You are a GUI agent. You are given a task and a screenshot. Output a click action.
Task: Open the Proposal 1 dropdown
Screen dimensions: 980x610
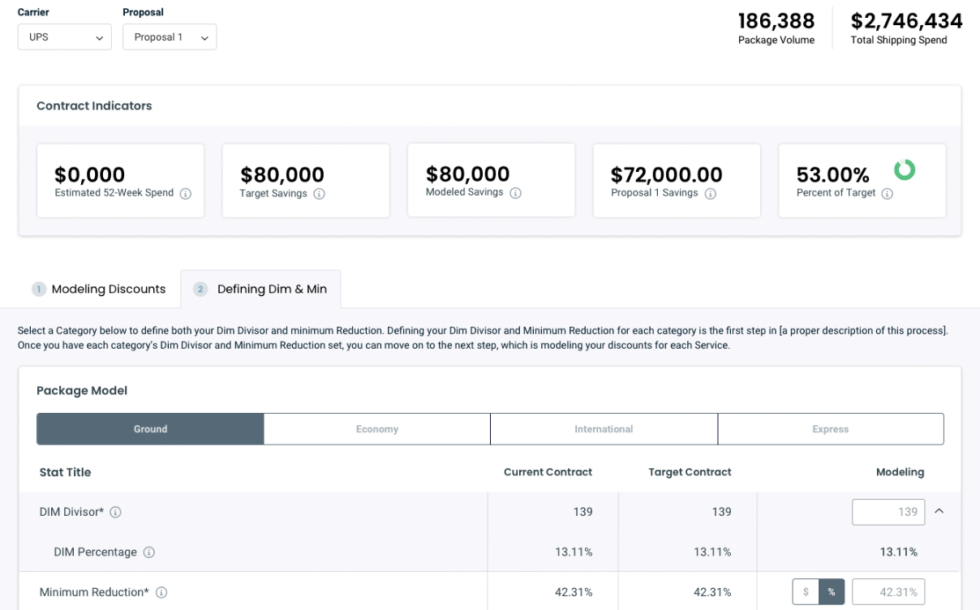pos(169,36)
